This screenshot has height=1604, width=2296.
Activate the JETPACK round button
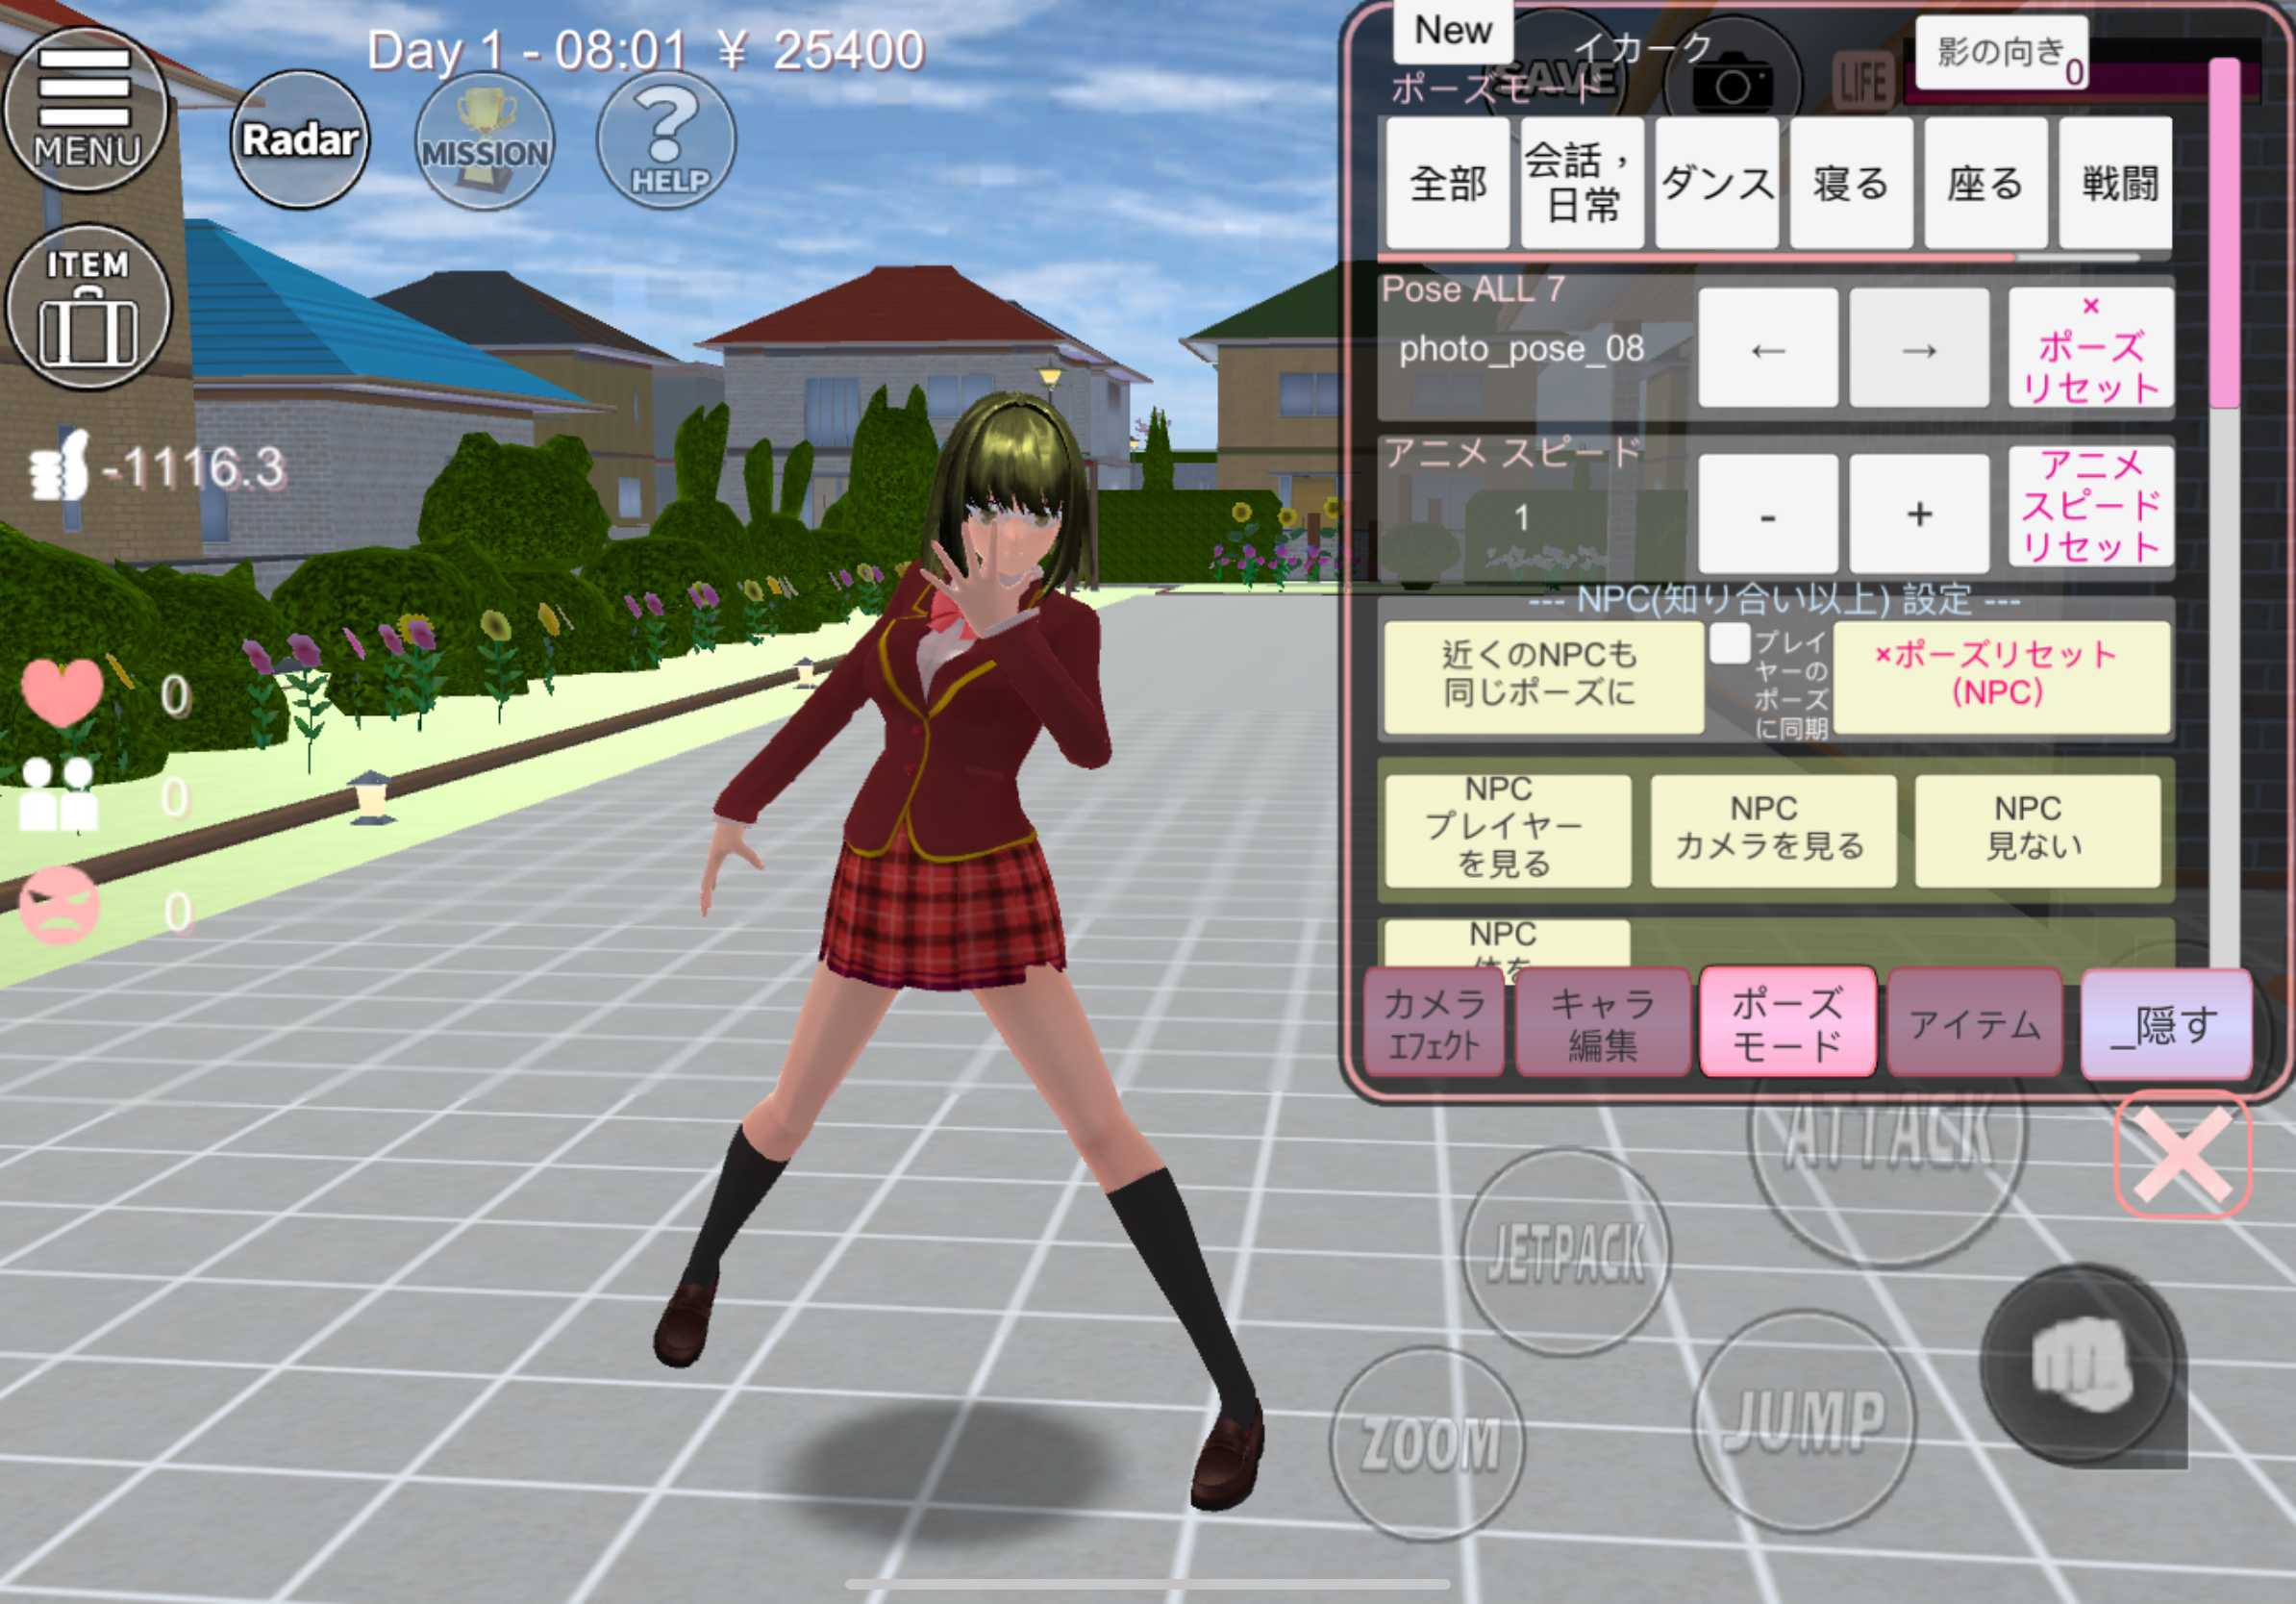(x=1565, y=1251)
